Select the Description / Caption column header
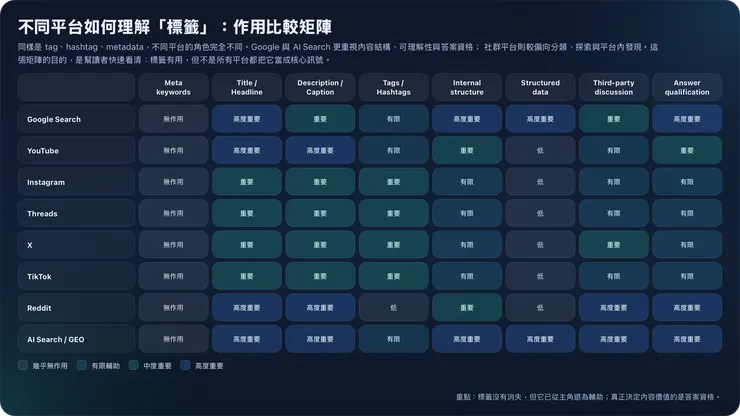The width and height of the screenshot is (740, 416). (320, 87)
